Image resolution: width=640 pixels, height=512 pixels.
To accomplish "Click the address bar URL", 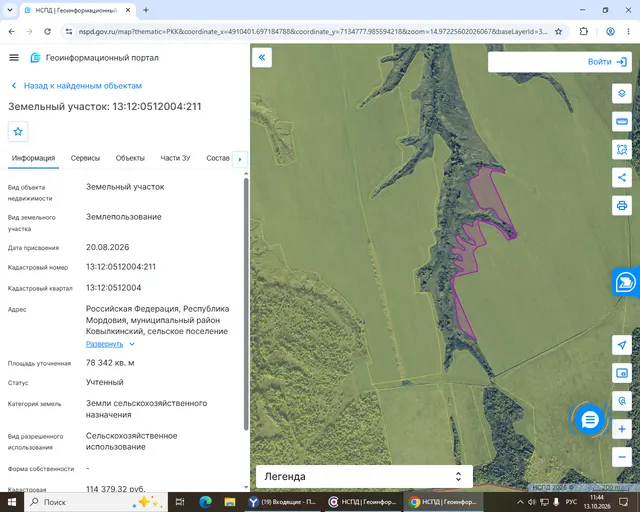I will [x=313, y=31].
